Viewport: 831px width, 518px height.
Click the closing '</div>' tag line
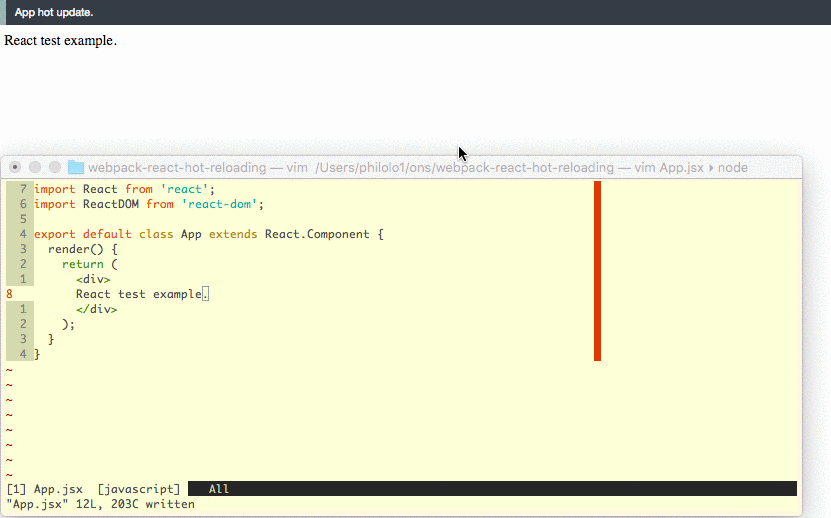tap(96, 309)
